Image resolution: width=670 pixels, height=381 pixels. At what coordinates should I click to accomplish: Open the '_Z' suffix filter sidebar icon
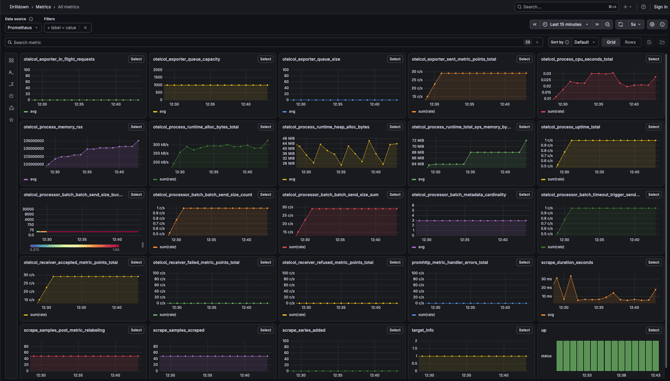pyautogui.click(x=11, y=84)
